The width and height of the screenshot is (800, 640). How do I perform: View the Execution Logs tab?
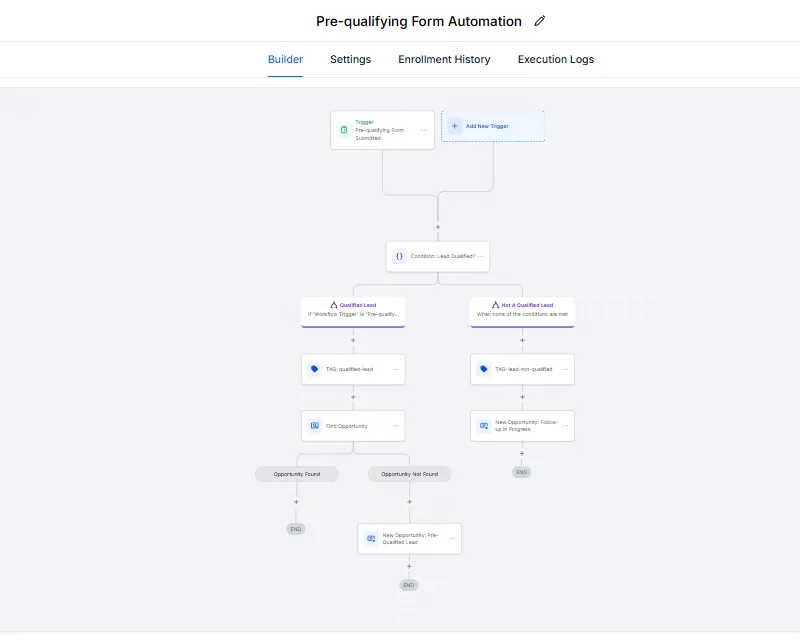(x=555, y=60)
